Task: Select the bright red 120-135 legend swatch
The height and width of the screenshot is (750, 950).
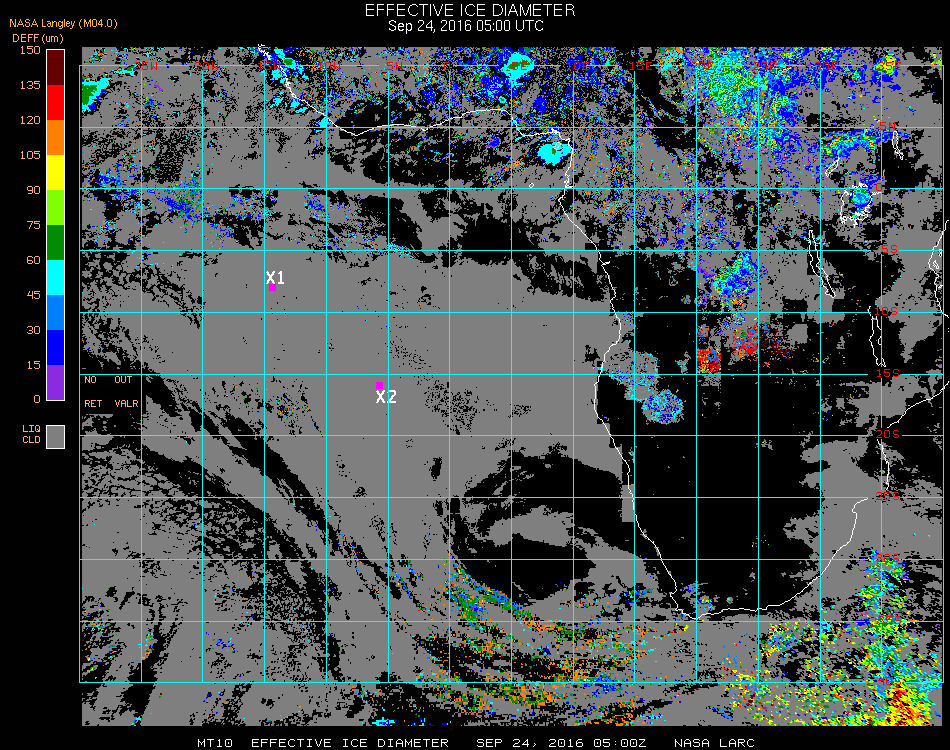Action: [x=56, y=102]
